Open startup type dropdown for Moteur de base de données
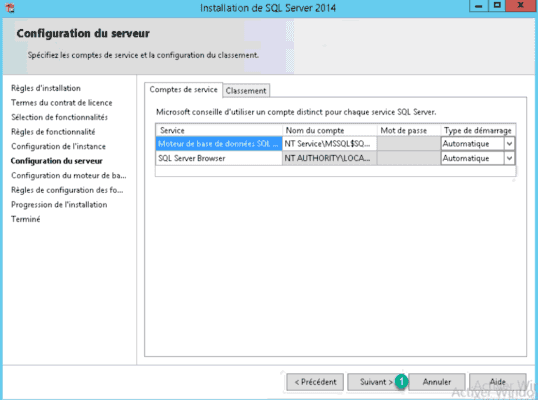Image resolution: width=538 pixels, height=400 pixels. tap(510, 144)
